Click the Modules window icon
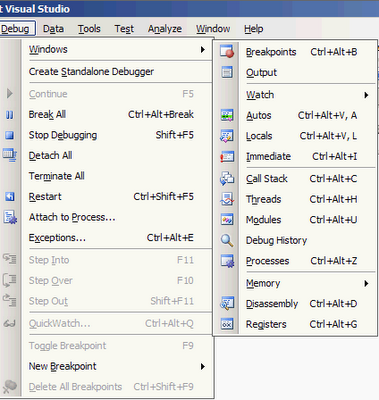The image size is (379, 400). (x=227, y=220)
